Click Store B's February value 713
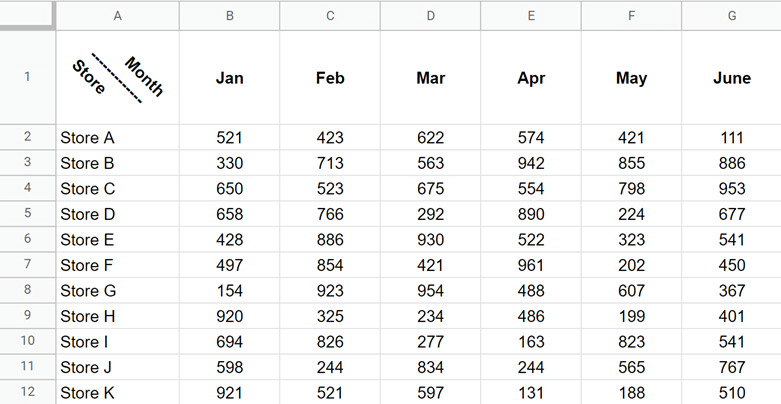The width and height of the screenshot is (781, 404). [x=330, y=162]
